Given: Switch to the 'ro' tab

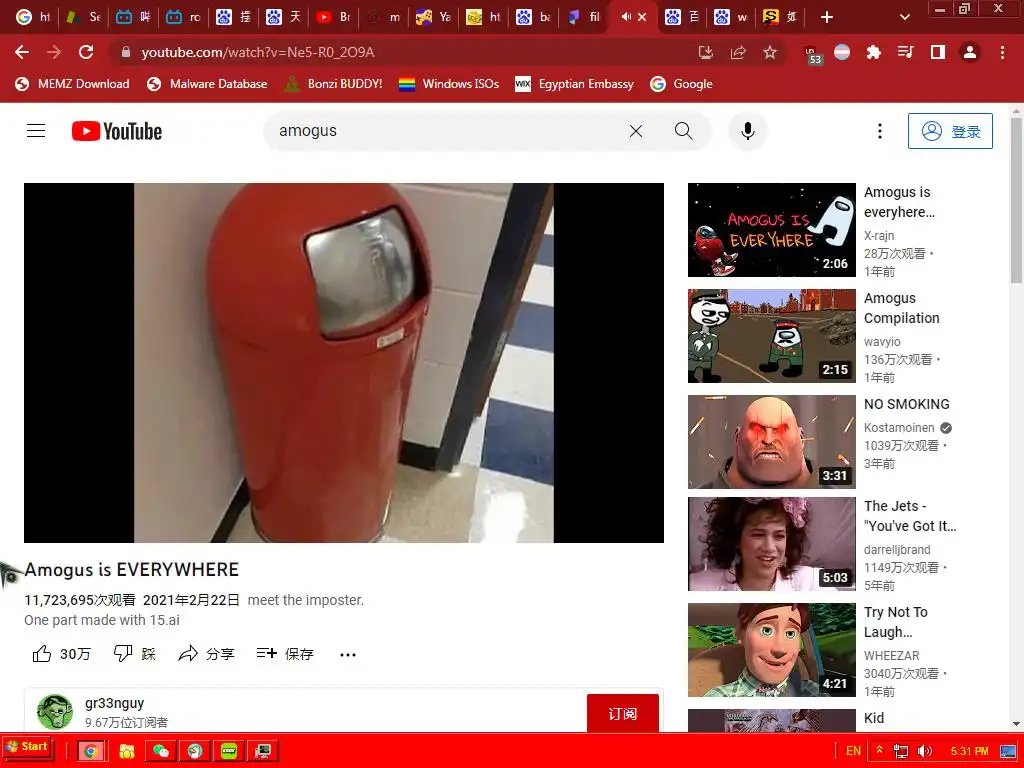Looking at the screenshot, I should [183, 17].
